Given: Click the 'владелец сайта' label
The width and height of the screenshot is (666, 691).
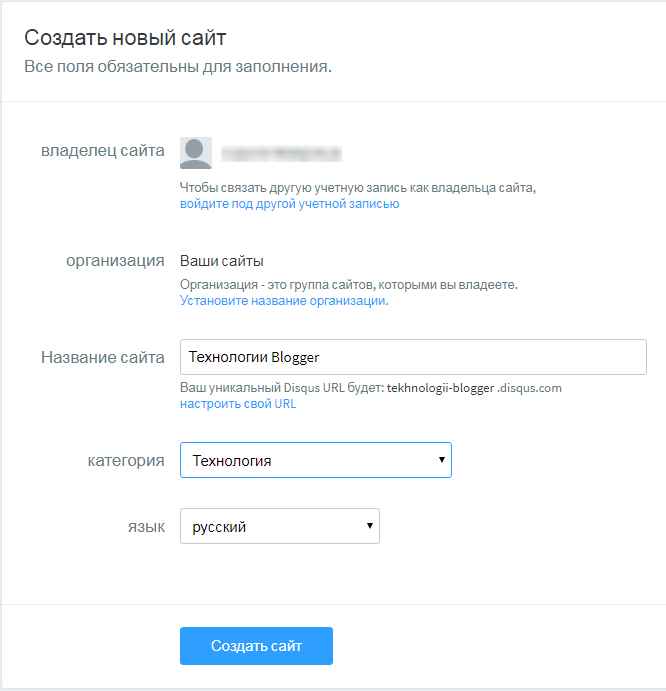Looking at the screenshot, I should (102, 152).
